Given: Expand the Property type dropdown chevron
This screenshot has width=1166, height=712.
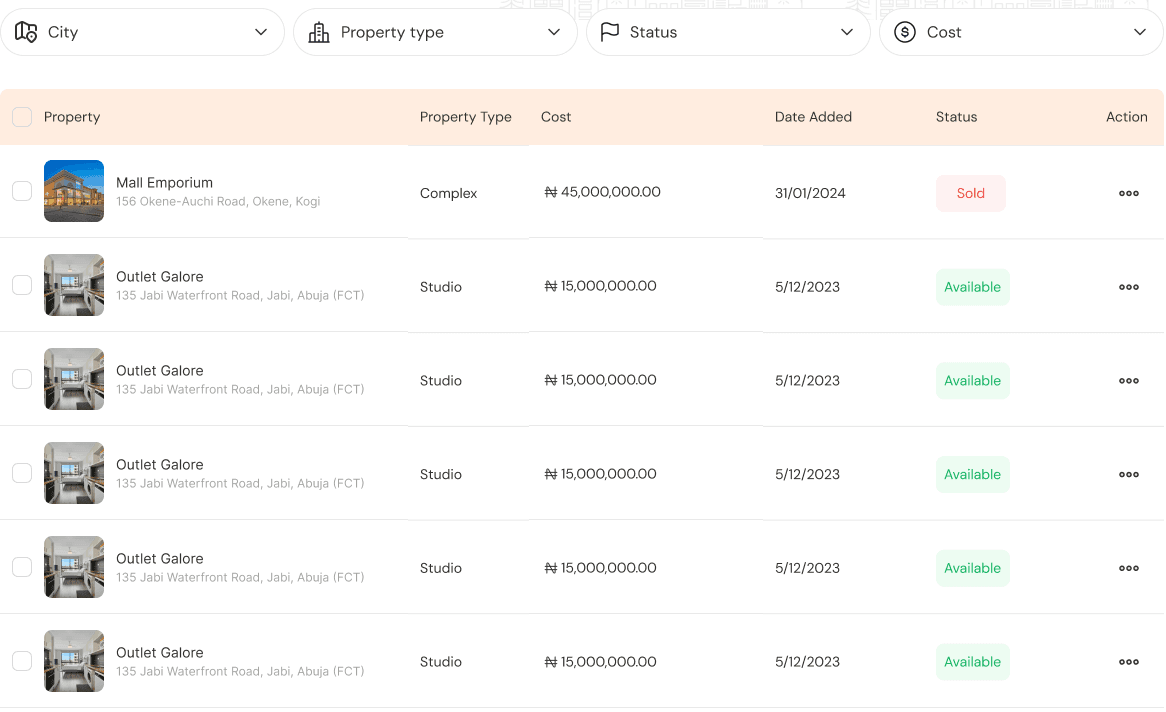Looking at the screenshot, I should [554, 32].
